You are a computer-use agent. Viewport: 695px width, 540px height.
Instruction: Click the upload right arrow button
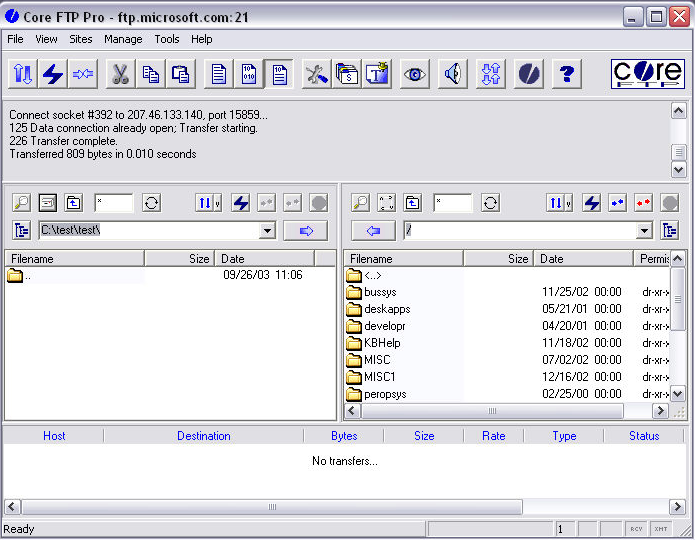pos(306,231)
